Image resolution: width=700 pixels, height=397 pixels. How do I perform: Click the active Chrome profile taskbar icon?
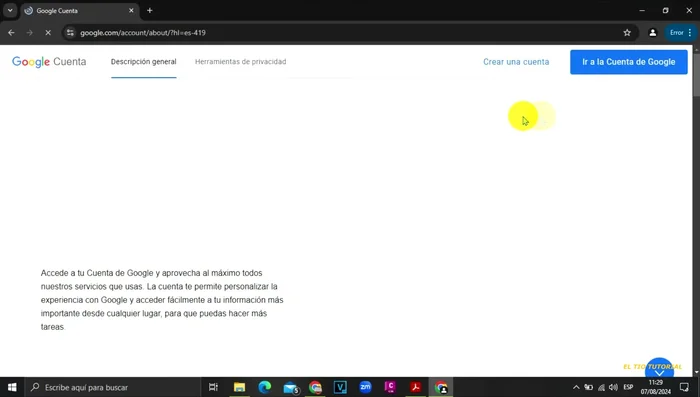click(x=441, y=387)
